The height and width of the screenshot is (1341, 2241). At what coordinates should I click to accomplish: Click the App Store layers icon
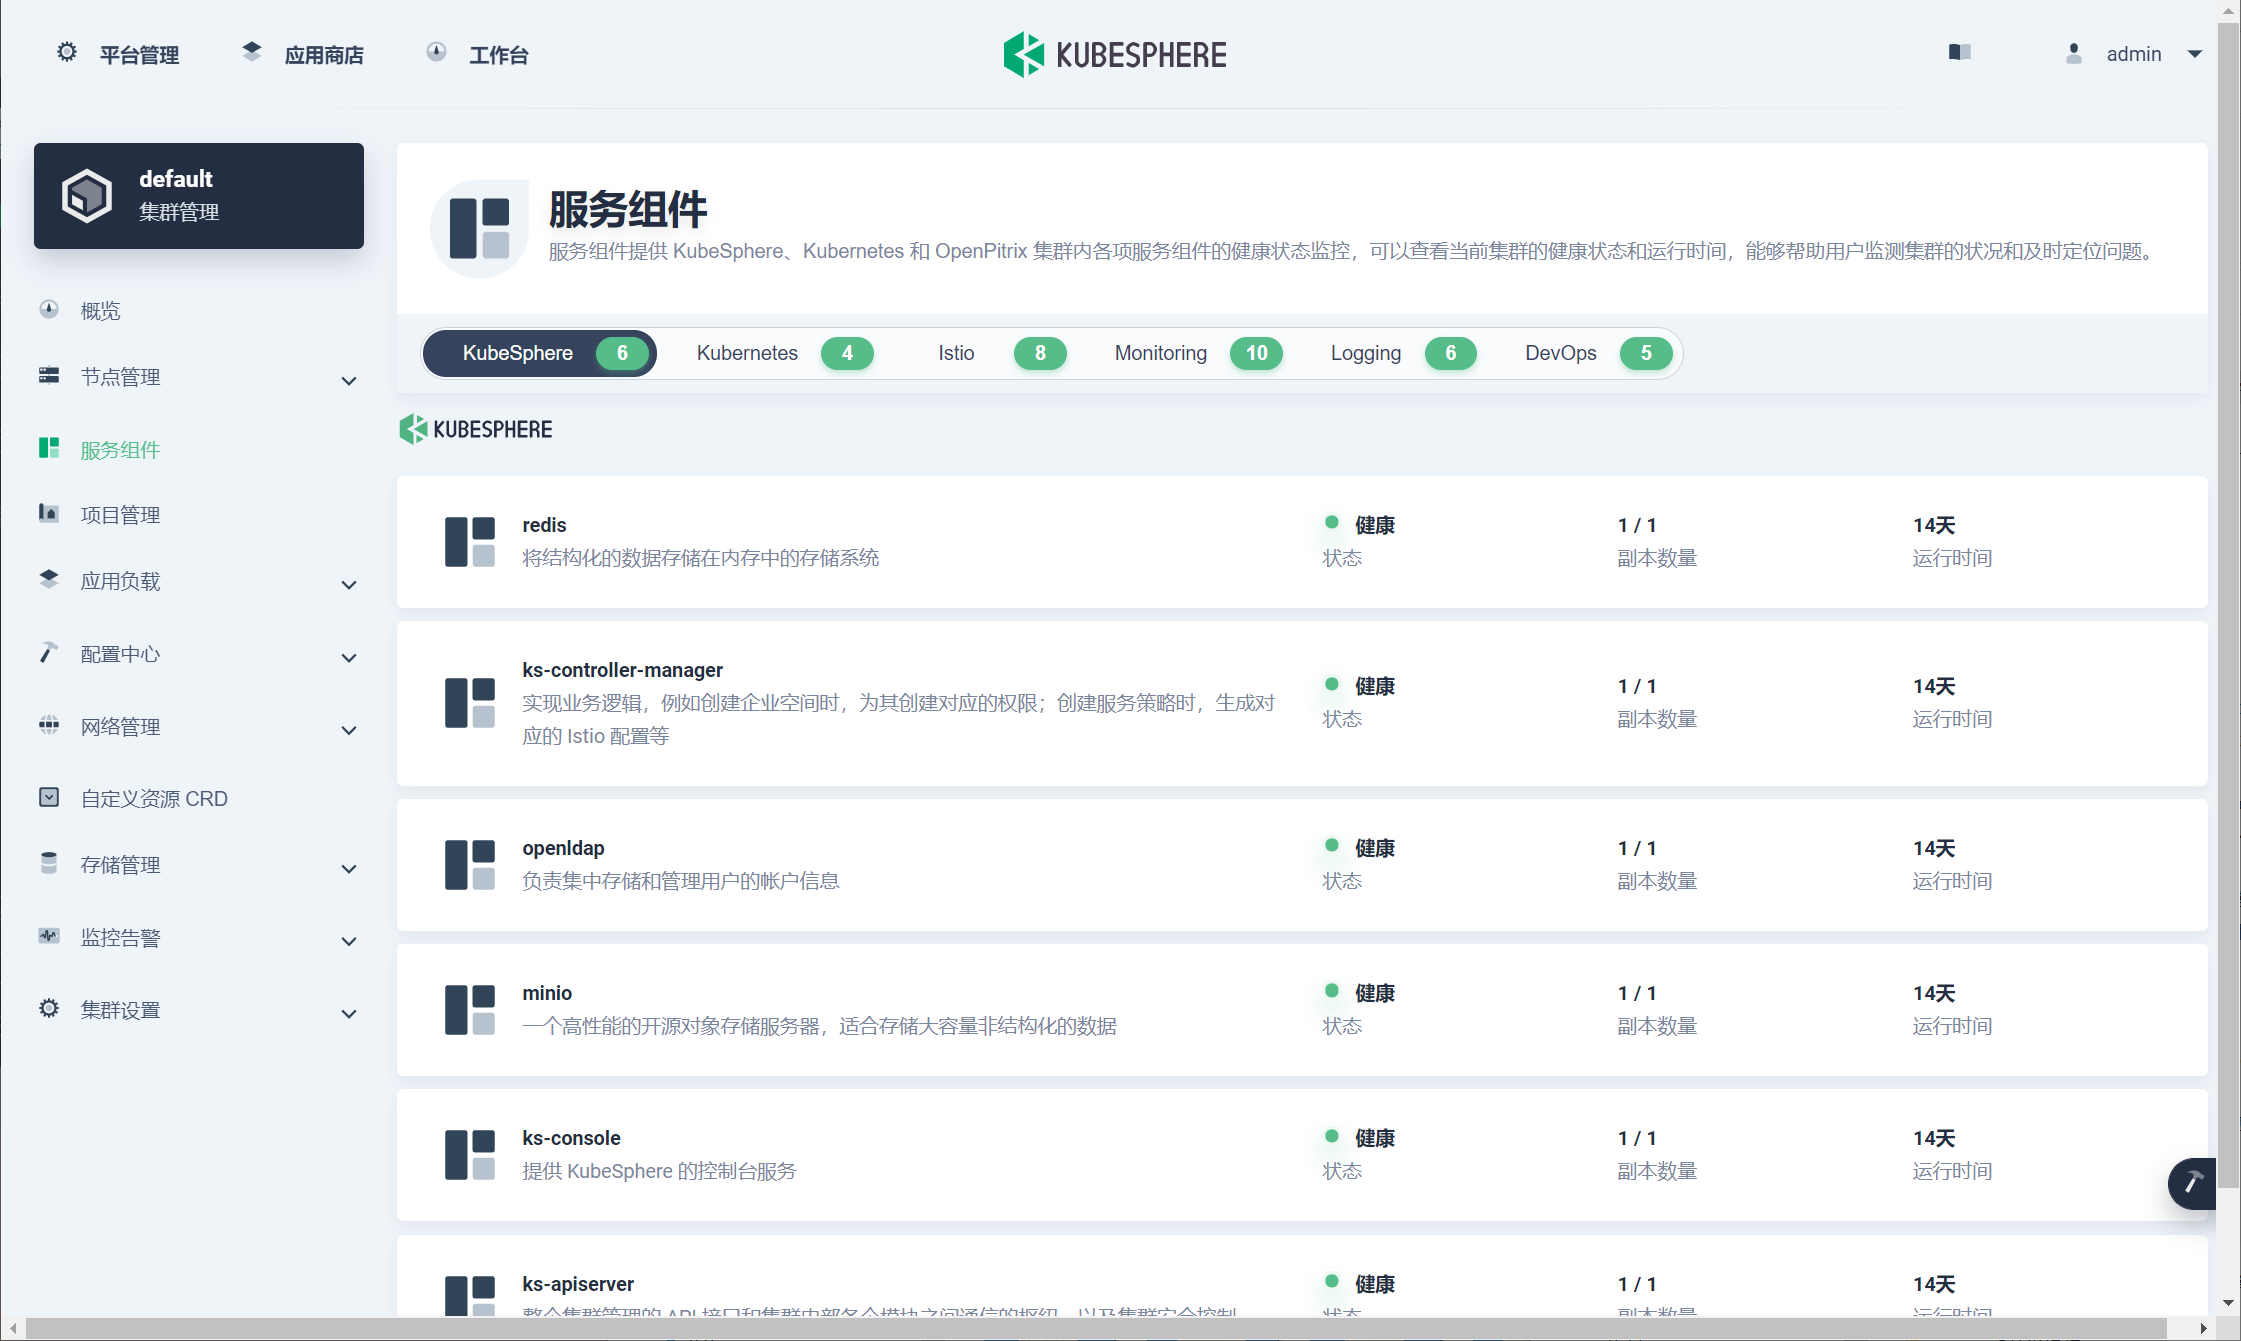tap(252, 52)
